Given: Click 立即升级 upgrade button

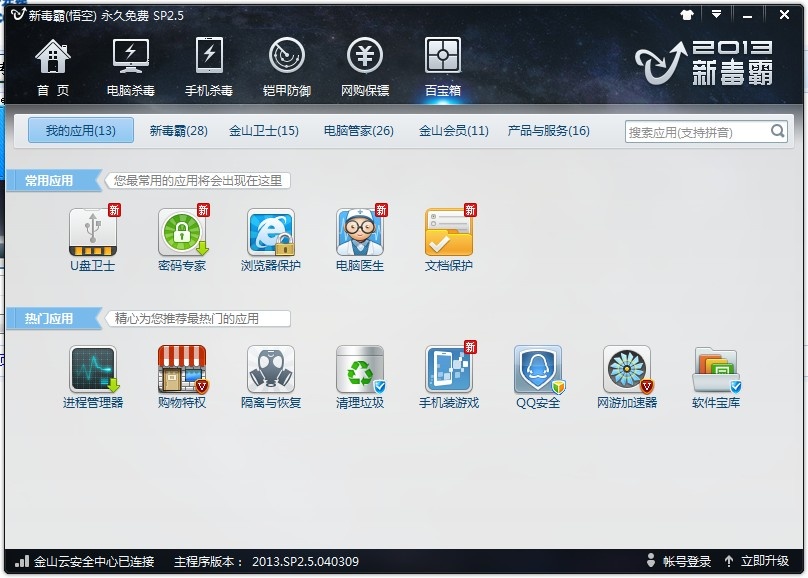Looking at the screenshot, I should point(756,562).
